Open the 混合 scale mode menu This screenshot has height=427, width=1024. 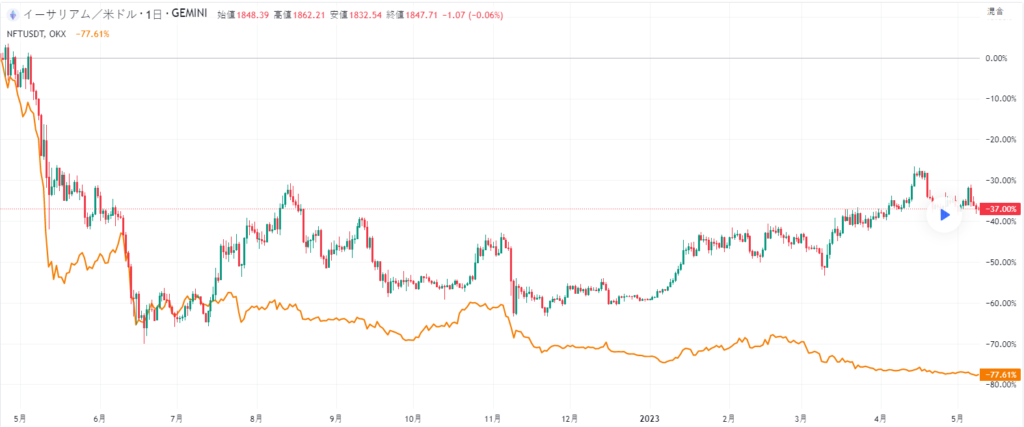tap(995, 13)
